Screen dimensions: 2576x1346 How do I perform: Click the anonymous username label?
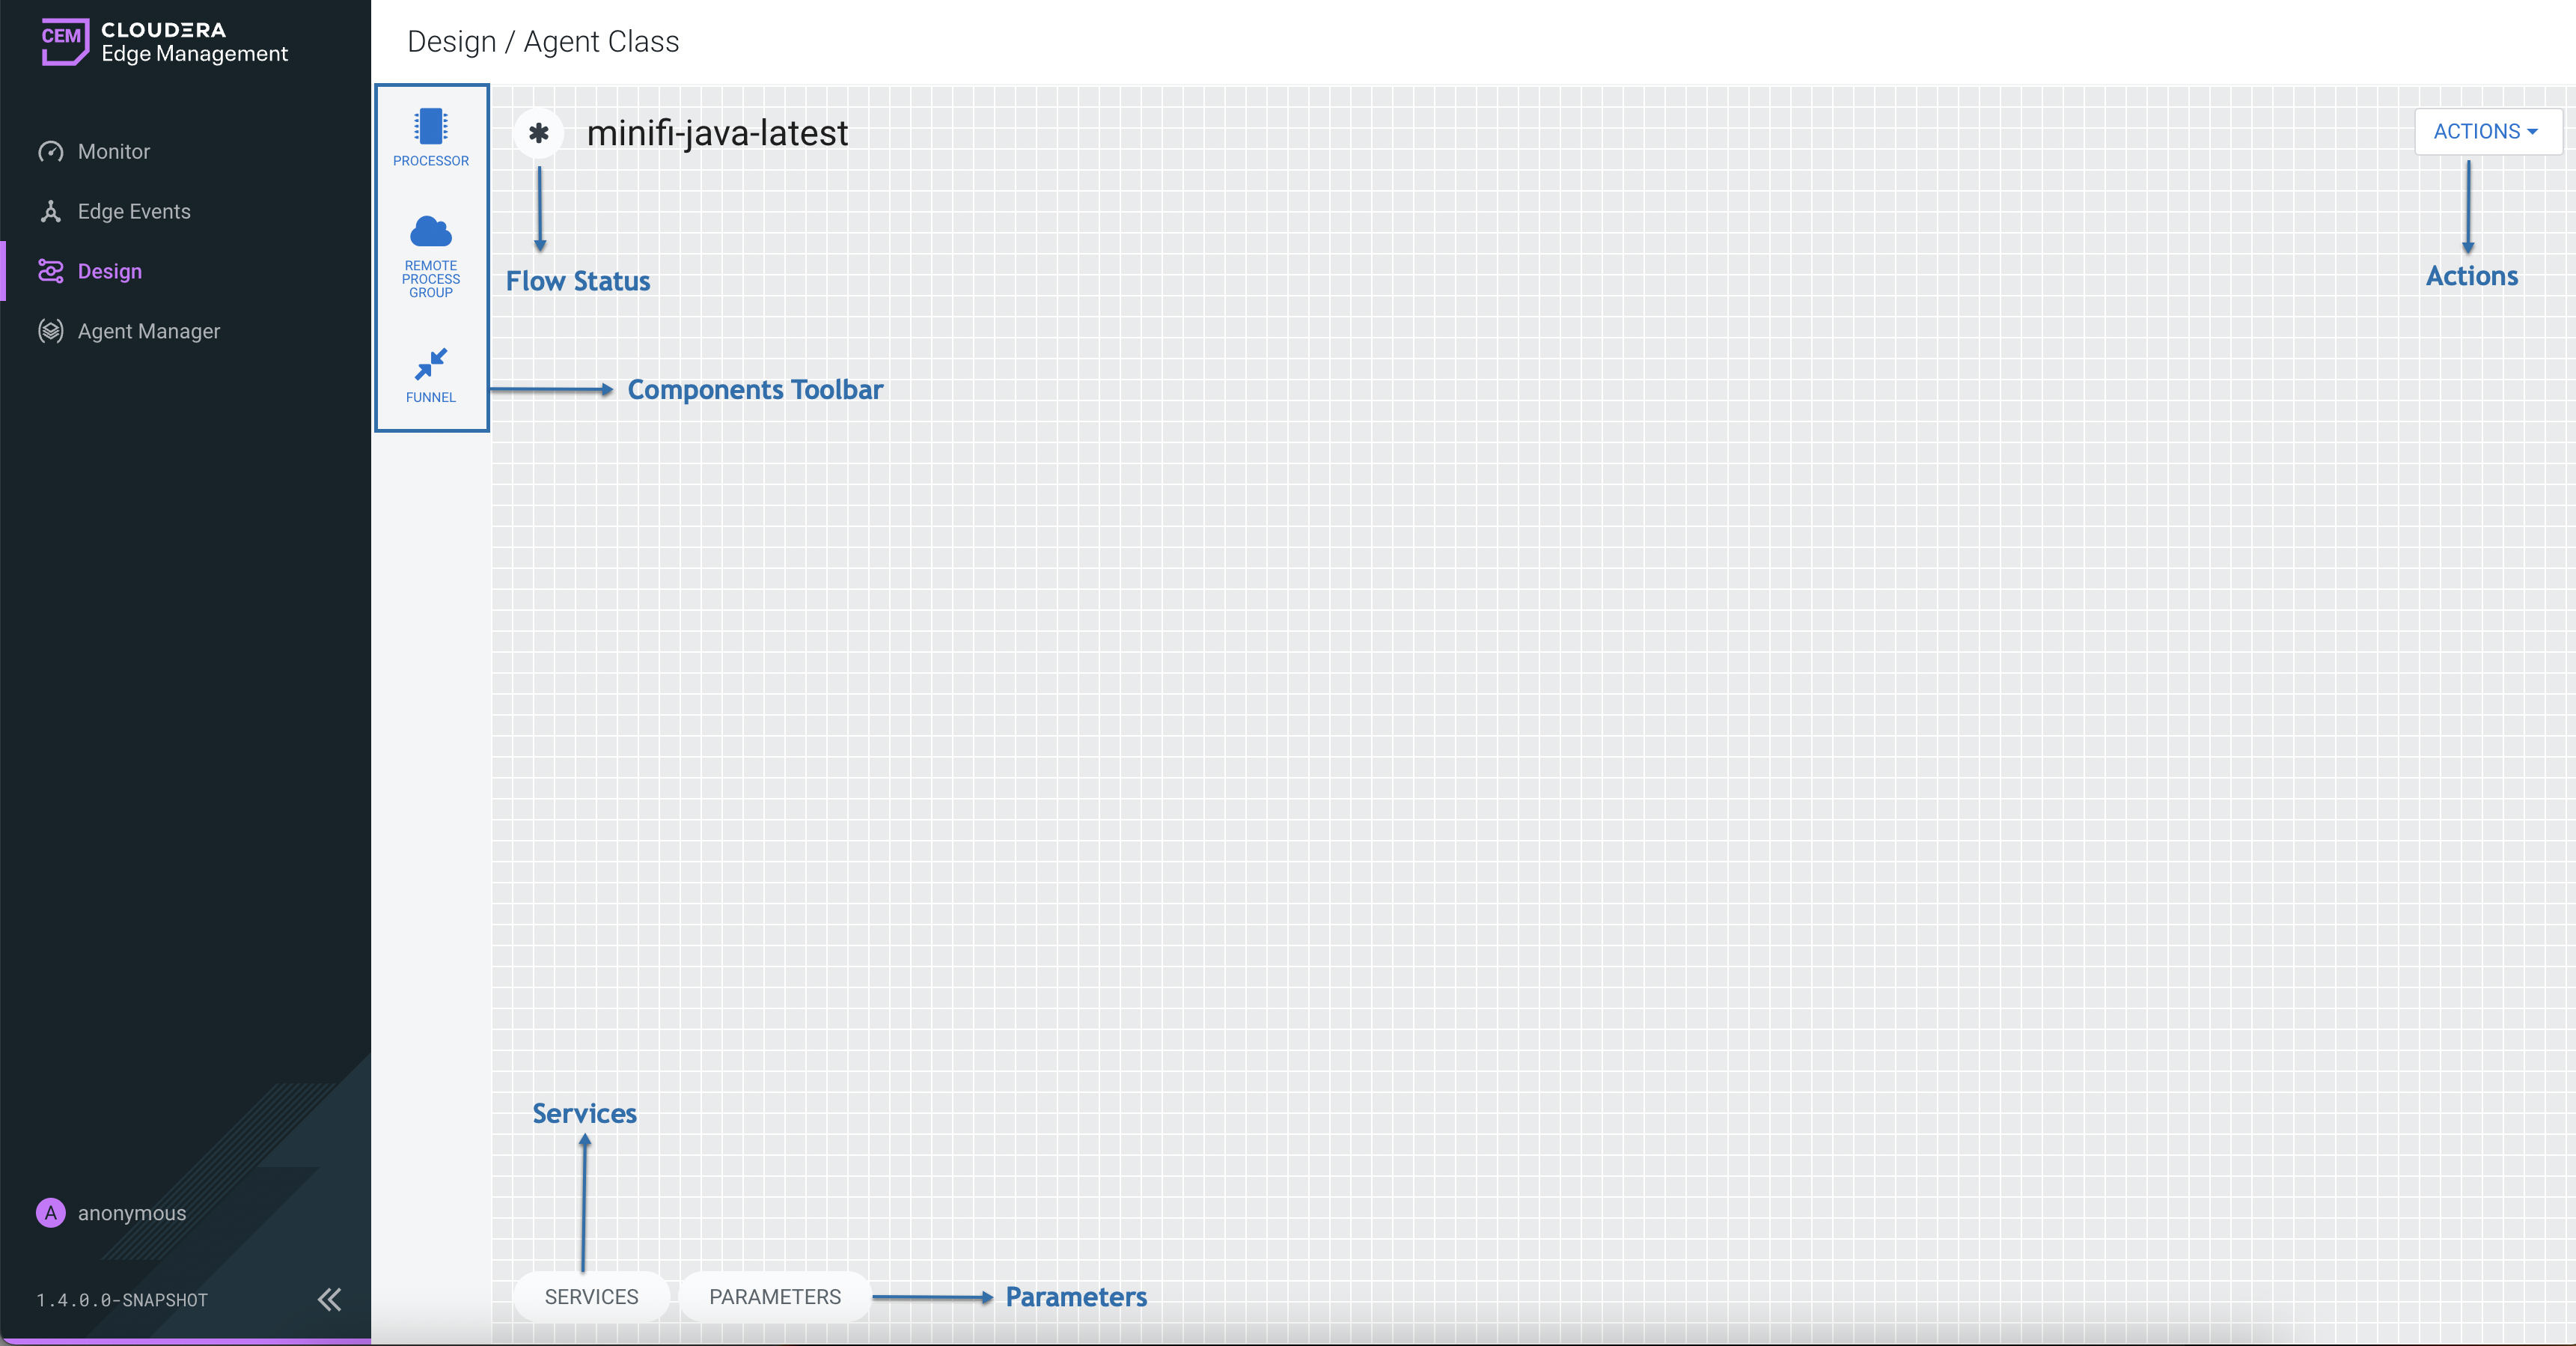(132, 1213)
